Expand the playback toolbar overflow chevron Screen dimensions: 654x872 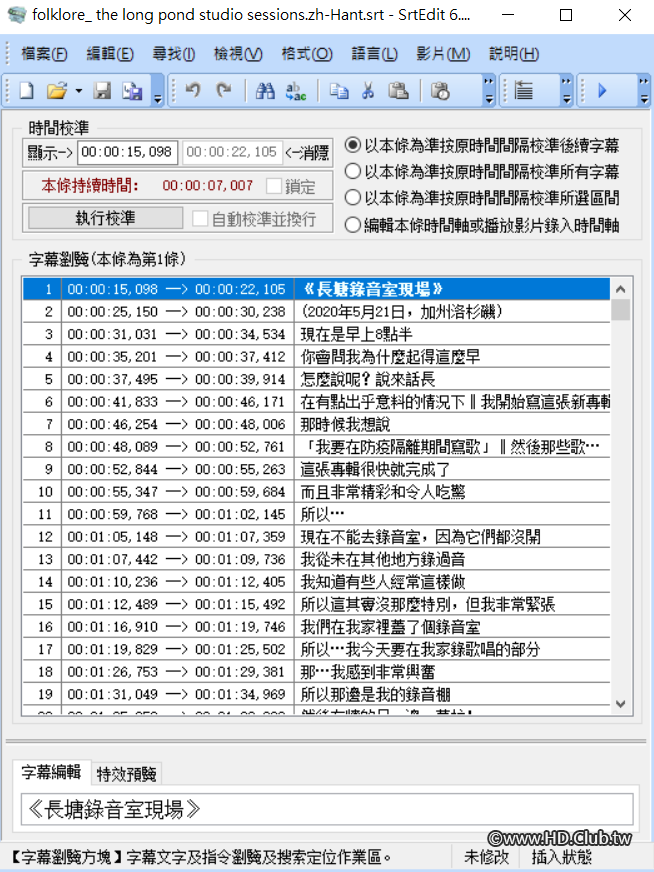click(x=643, y=90)
